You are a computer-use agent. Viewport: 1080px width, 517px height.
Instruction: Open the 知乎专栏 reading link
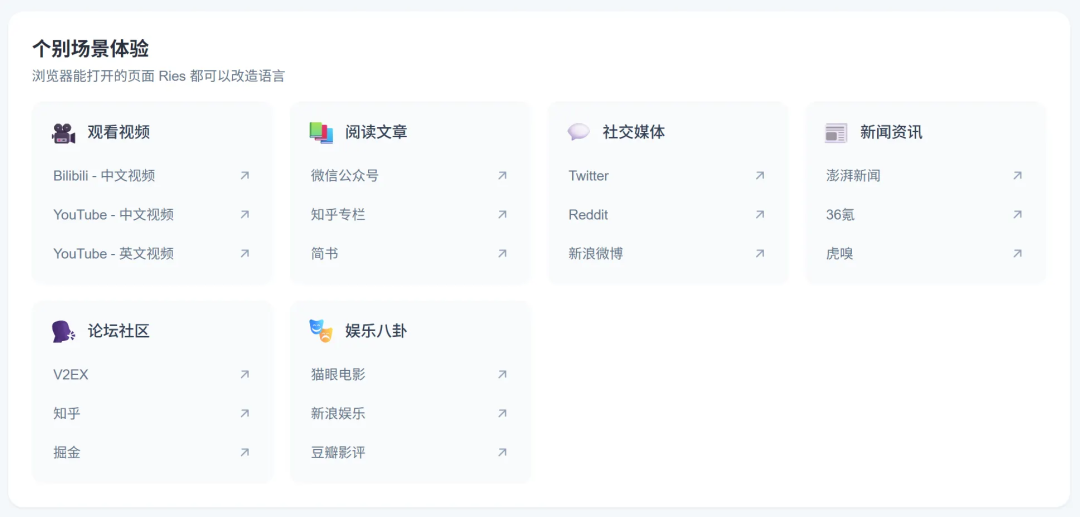(x=338, y=215)
